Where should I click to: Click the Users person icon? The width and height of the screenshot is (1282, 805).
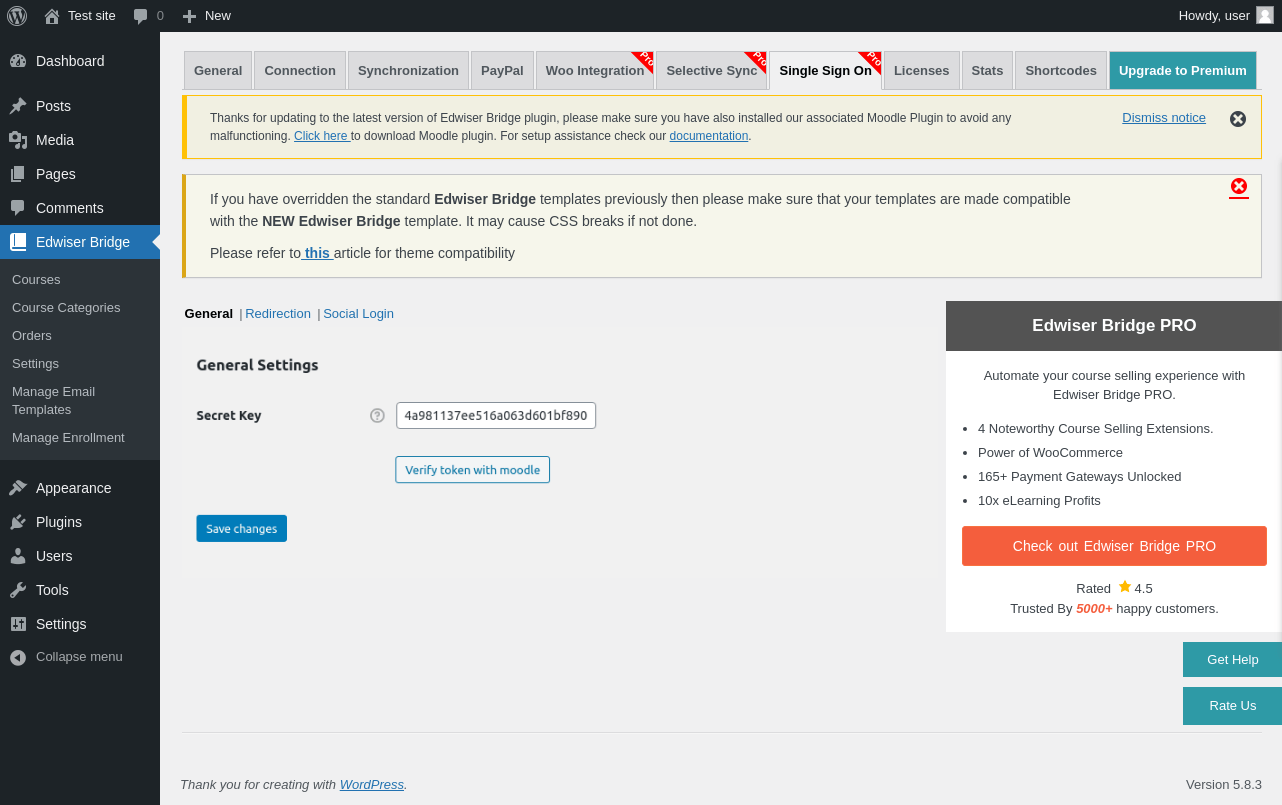click(18, 556)
